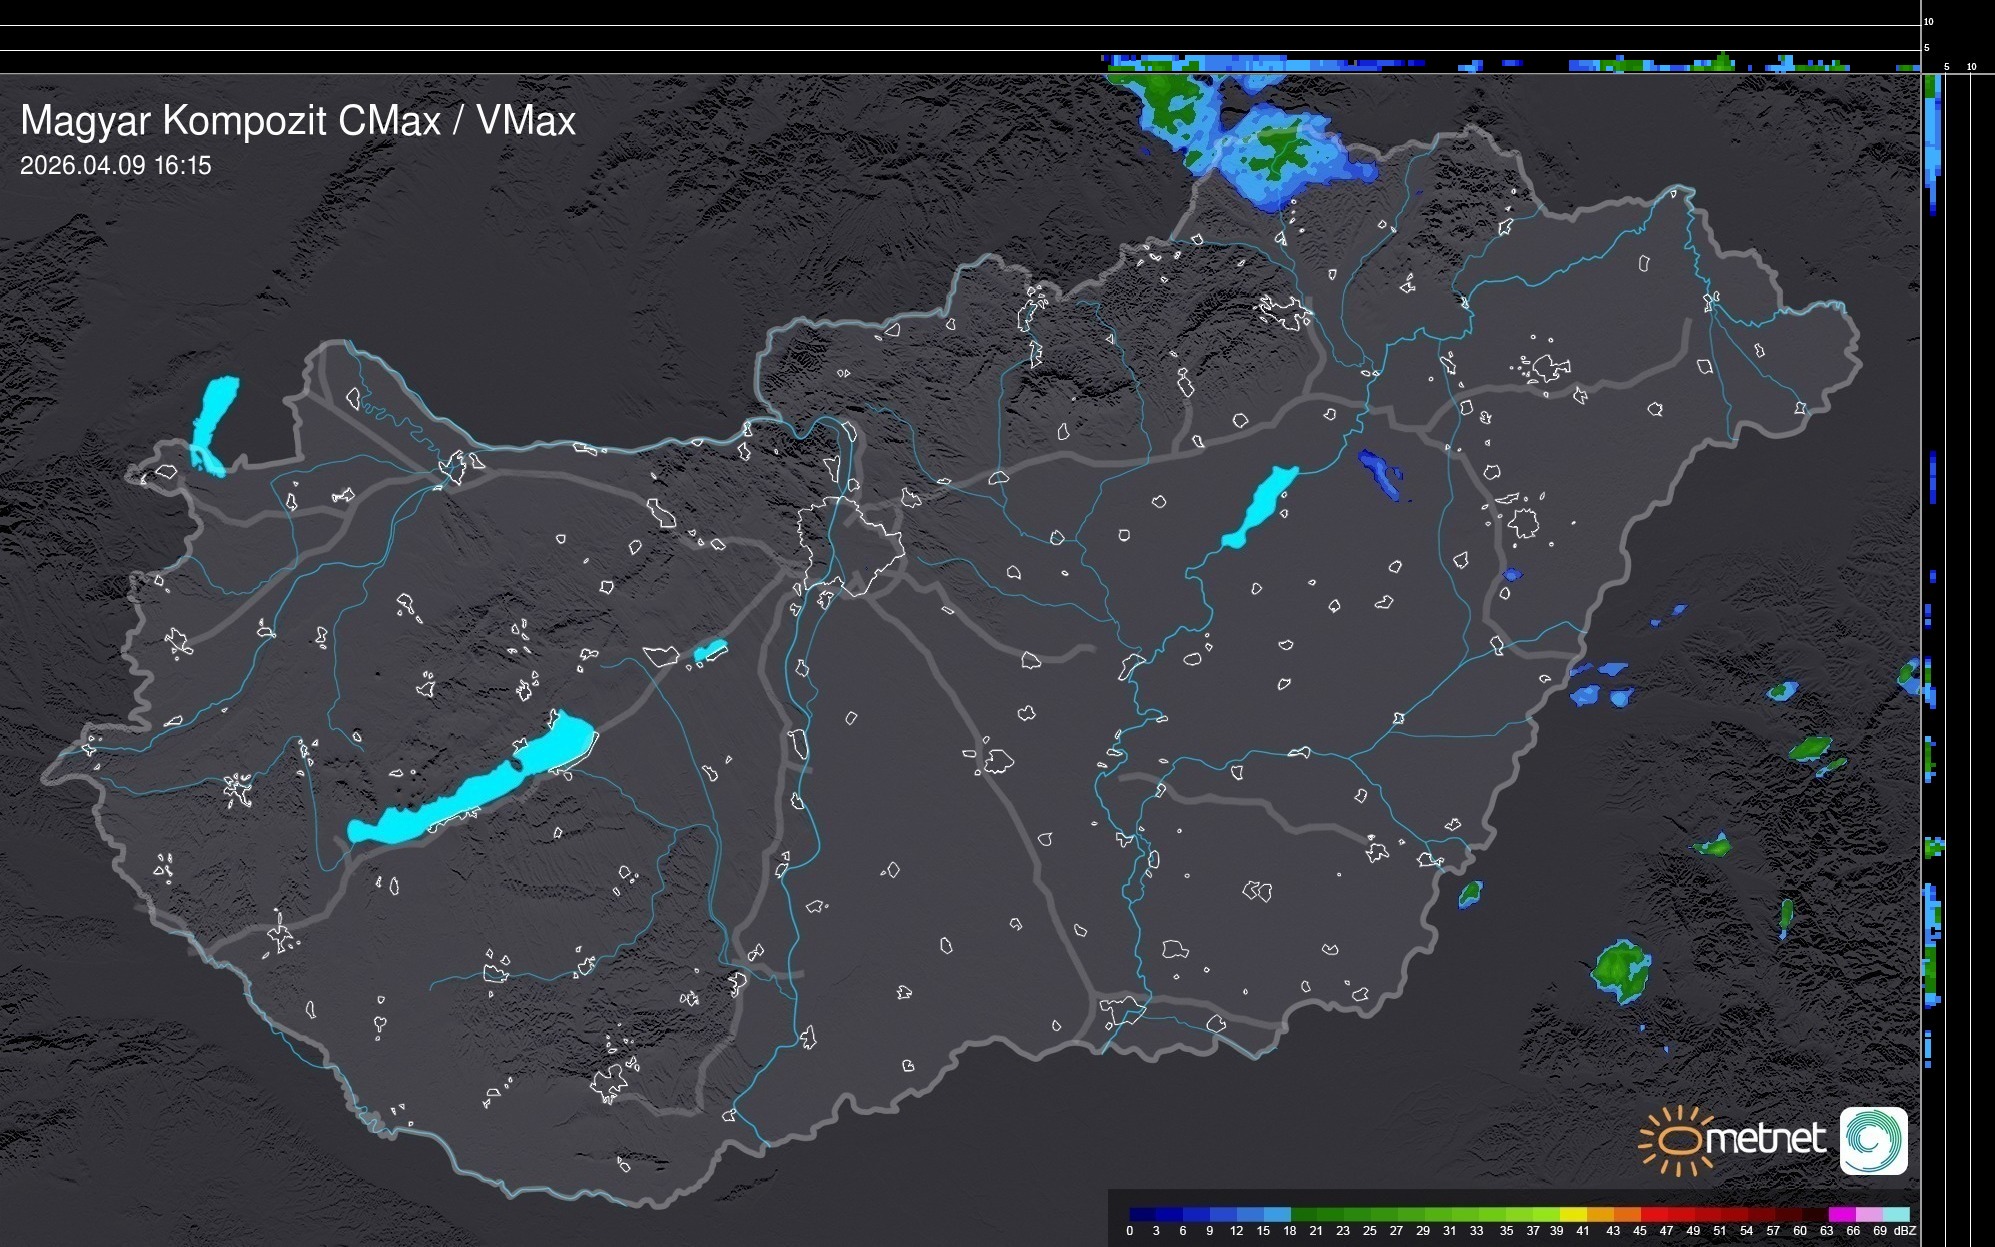The width and height of the screenshot is (1995, 1247).
Task: Click the light cyan 69 dBZ swatch
Action: (1895, 1214)
